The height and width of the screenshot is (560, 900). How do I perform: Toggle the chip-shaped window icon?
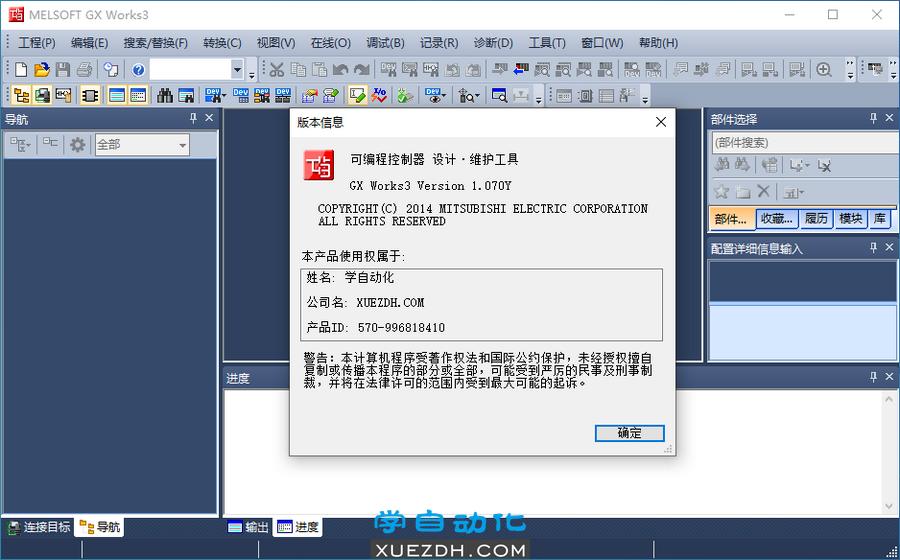90,95
